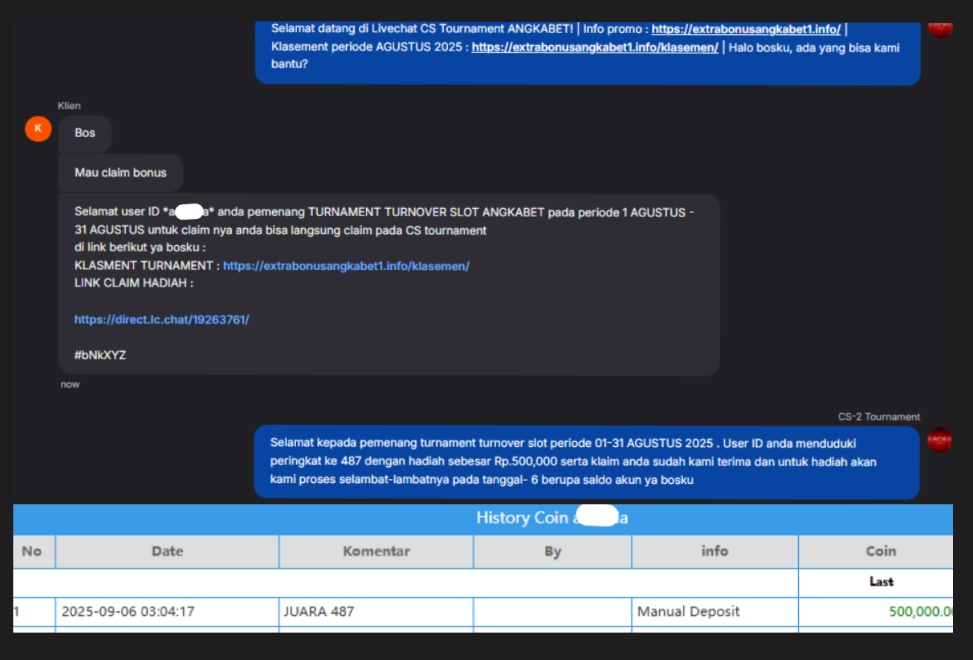This screenshot has width=973, height=660.
Task: Select the "JUARA 487" comment cell
Action: point(376,612)
